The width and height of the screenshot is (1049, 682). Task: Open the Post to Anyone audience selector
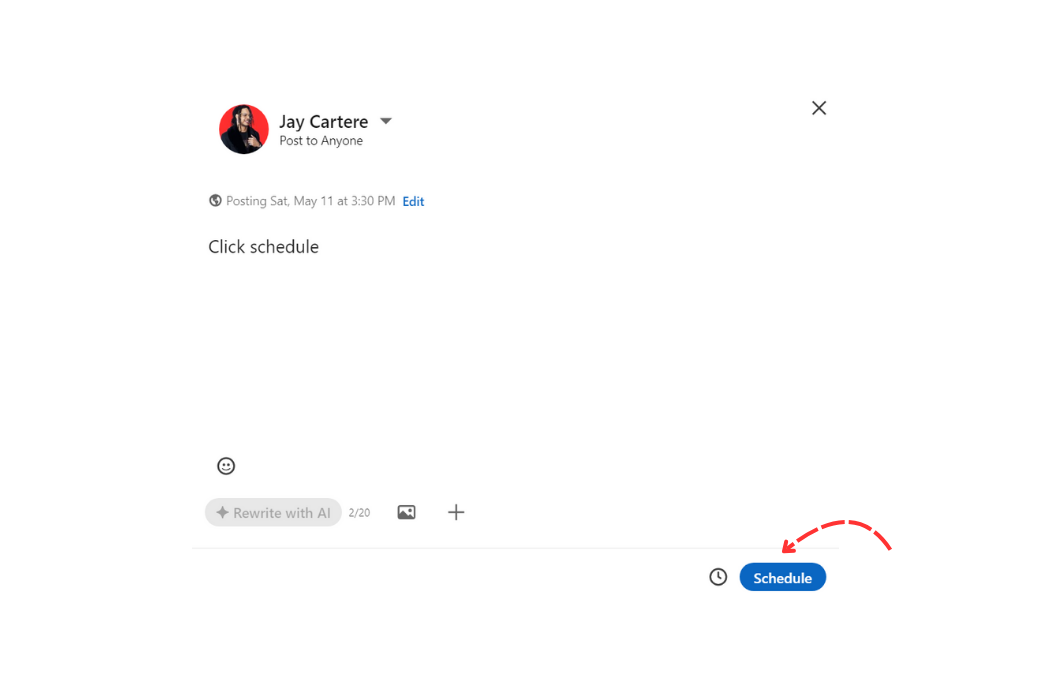pos(320,140)
